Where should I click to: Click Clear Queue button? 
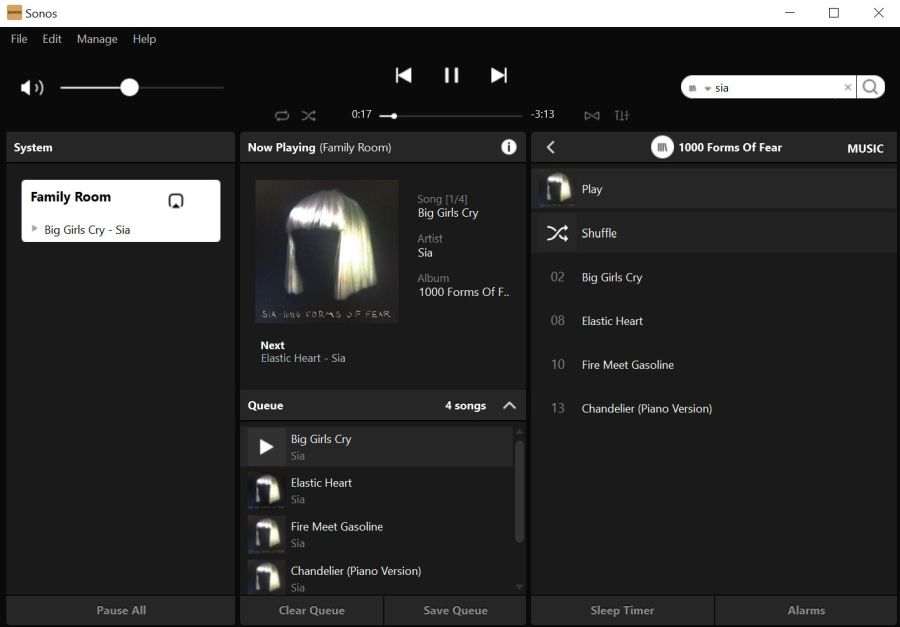tap(312, 610)
